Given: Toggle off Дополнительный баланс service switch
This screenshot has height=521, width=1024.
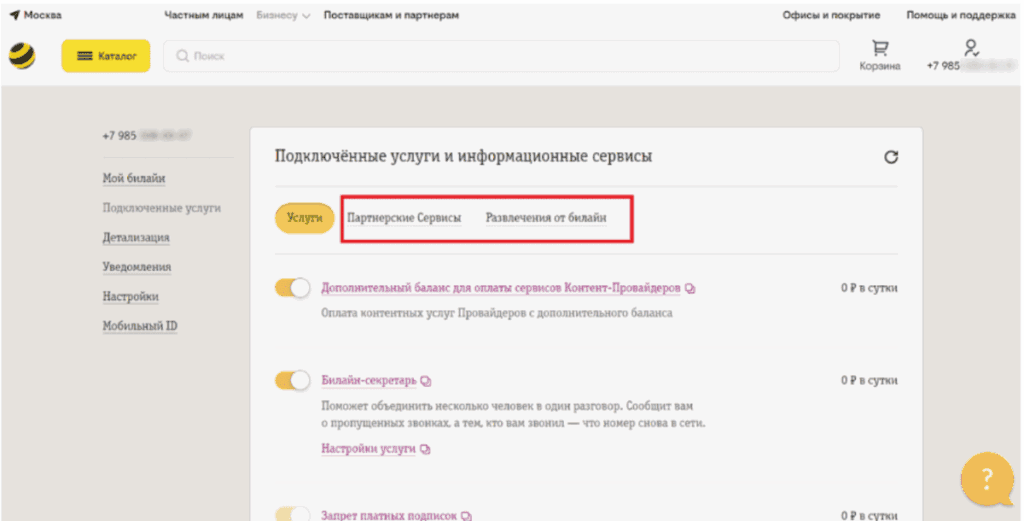Looking at the screenshot, I should point(292,288).
